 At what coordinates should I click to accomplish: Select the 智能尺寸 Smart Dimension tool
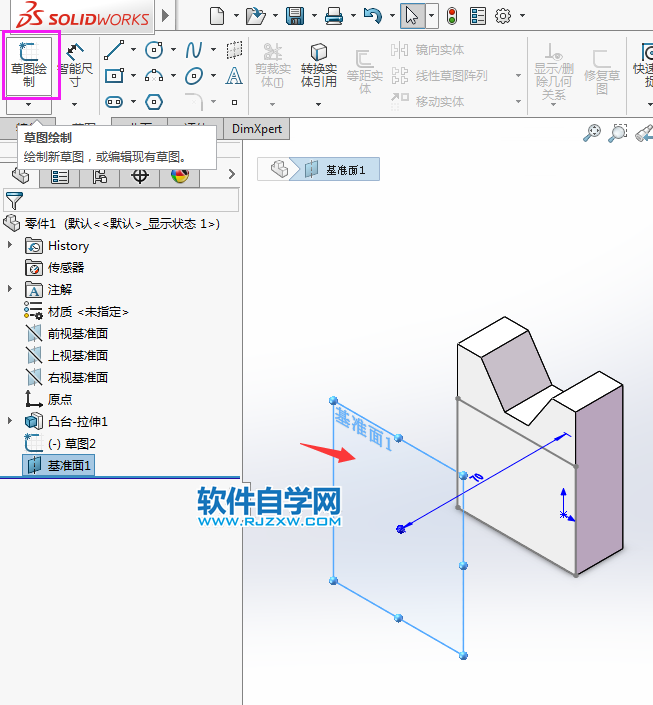[x=75, y=66]
